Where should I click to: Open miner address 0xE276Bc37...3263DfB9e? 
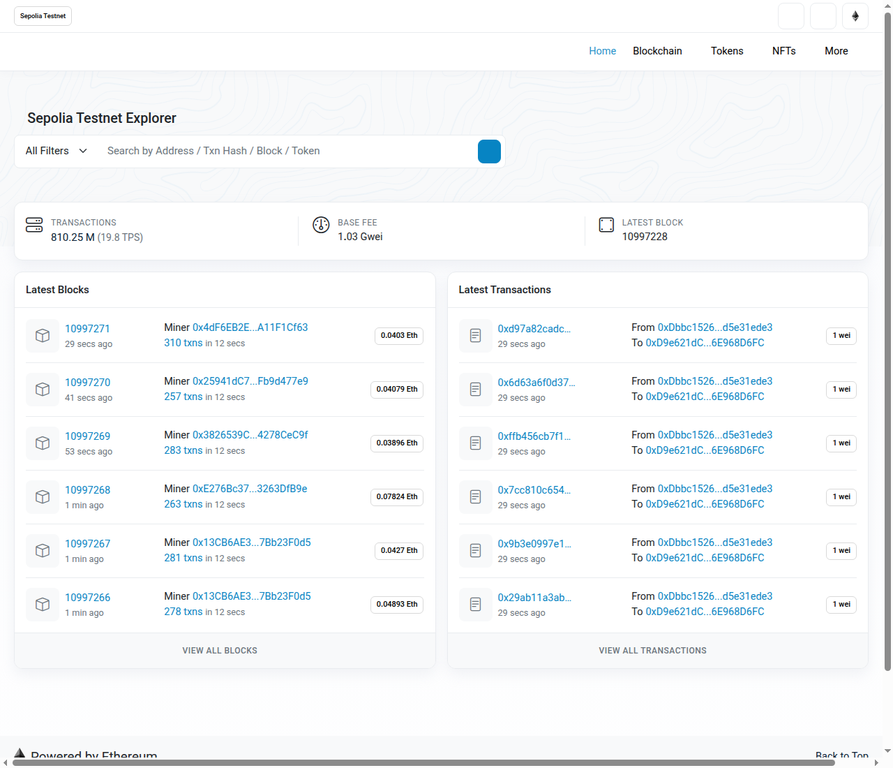(x=249, y=488)
